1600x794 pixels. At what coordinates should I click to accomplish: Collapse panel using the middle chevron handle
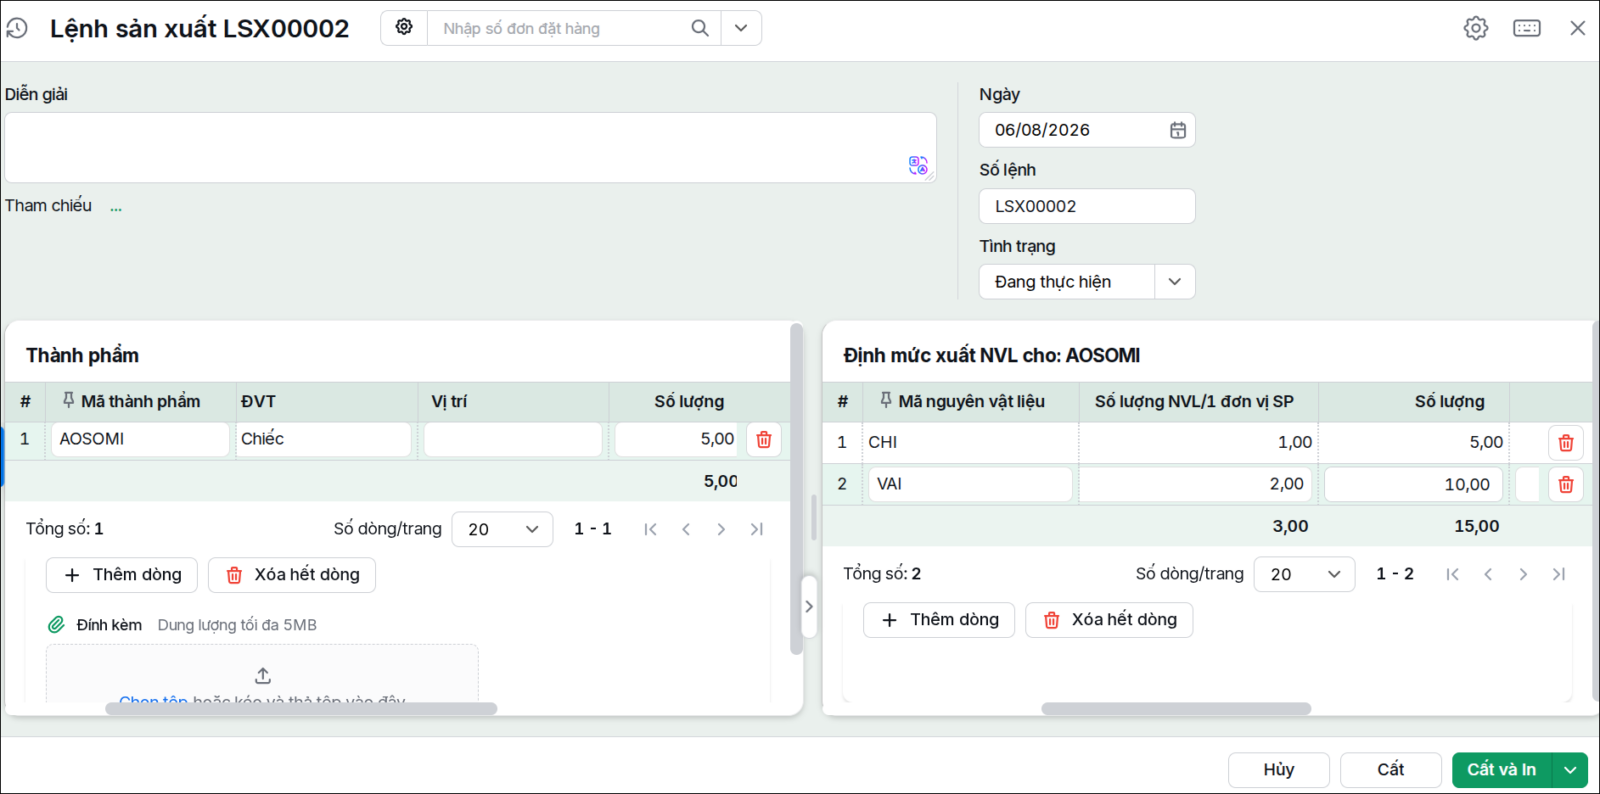809,607
